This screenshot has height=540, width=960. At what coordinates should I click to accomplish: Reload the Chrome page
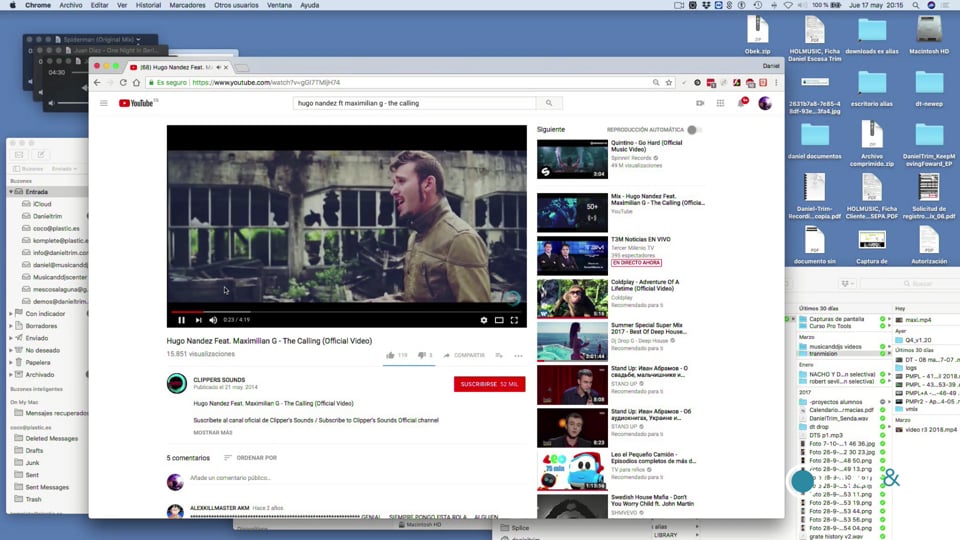[123, 82]
